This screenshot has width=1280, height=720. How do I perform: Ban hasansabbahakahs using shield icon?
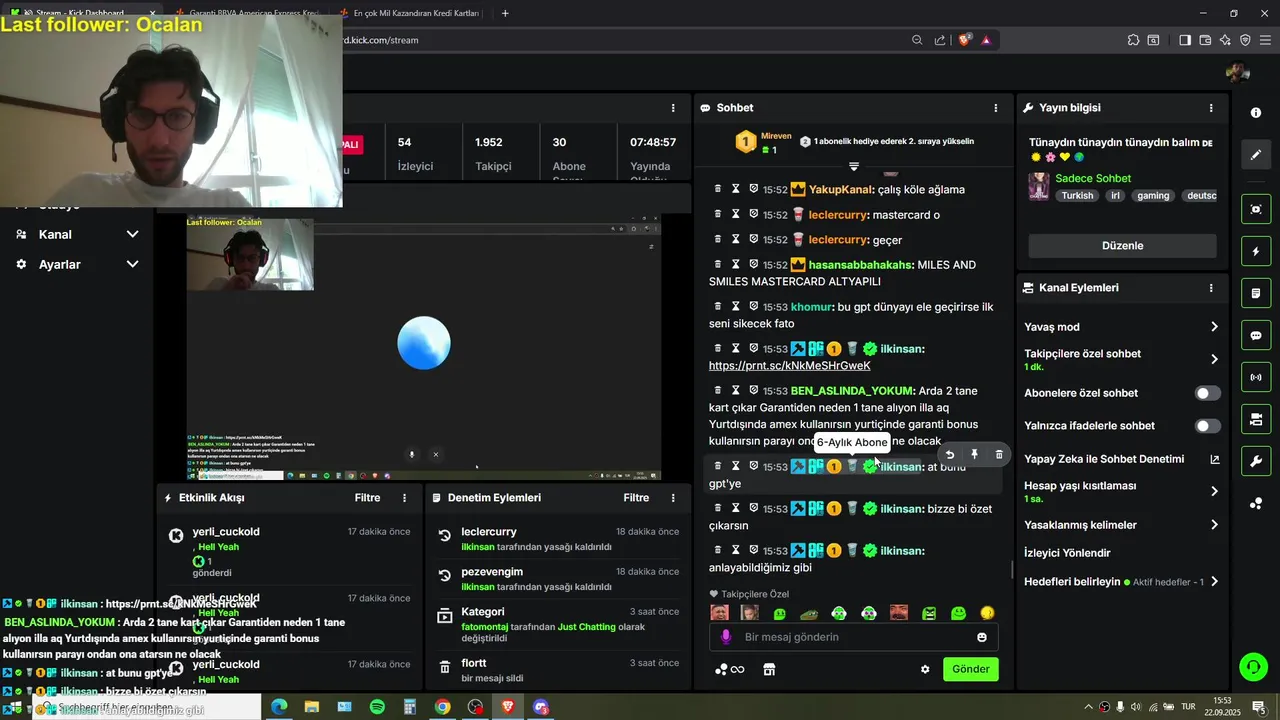point(753,264)
